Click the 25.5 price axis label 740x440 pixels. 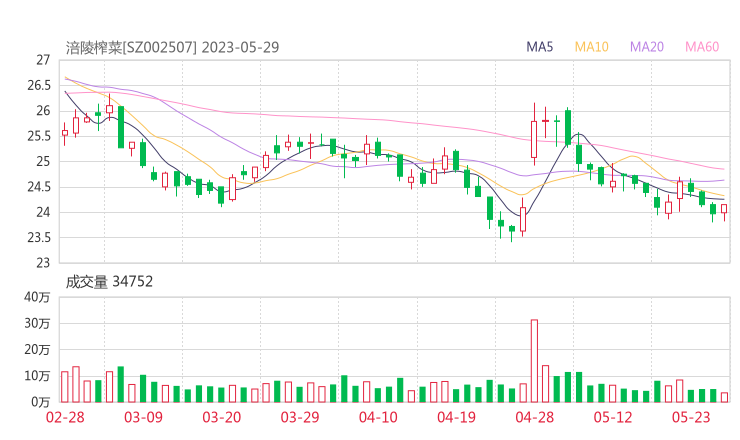click(x=39, y=136)
